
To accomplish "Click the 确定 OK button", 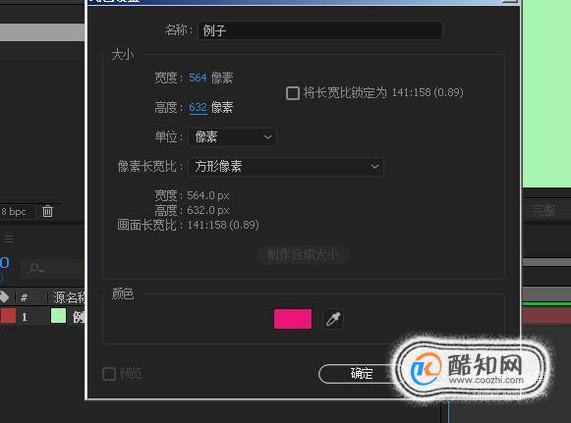I will pyautogui.click(x=361, y=373).
